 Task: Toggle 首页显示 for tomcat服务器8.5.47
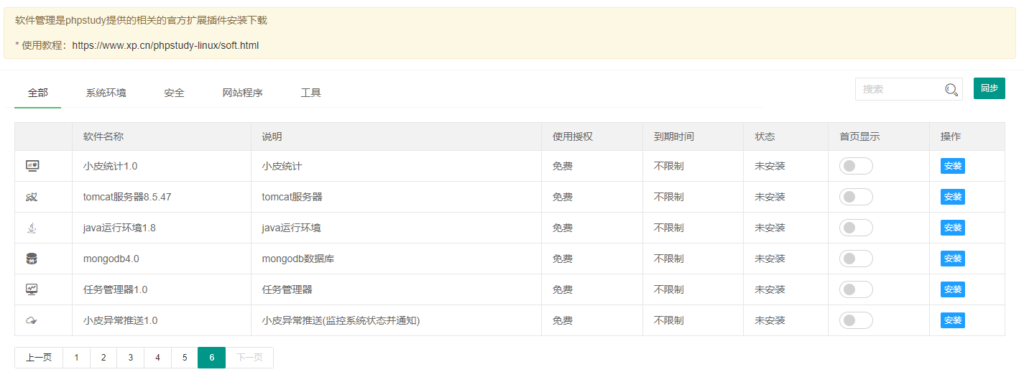(x=856, y=197)
